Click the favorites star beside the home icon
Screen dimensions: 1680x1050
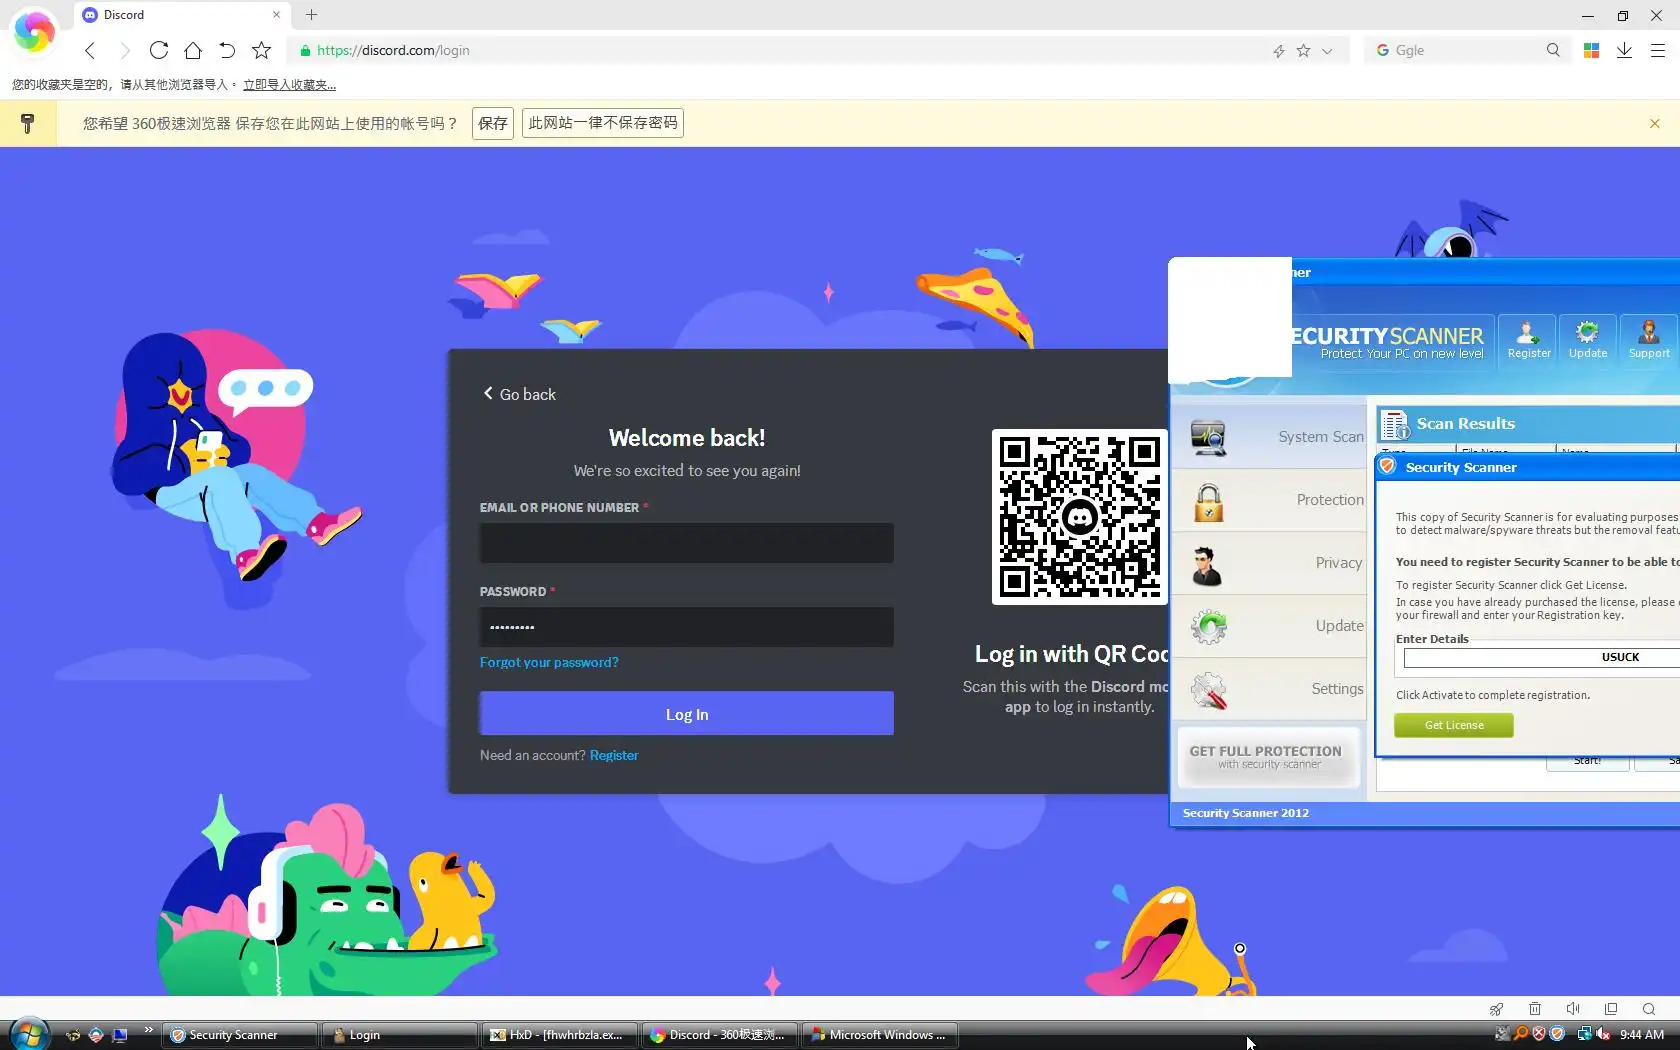point(261,50)
